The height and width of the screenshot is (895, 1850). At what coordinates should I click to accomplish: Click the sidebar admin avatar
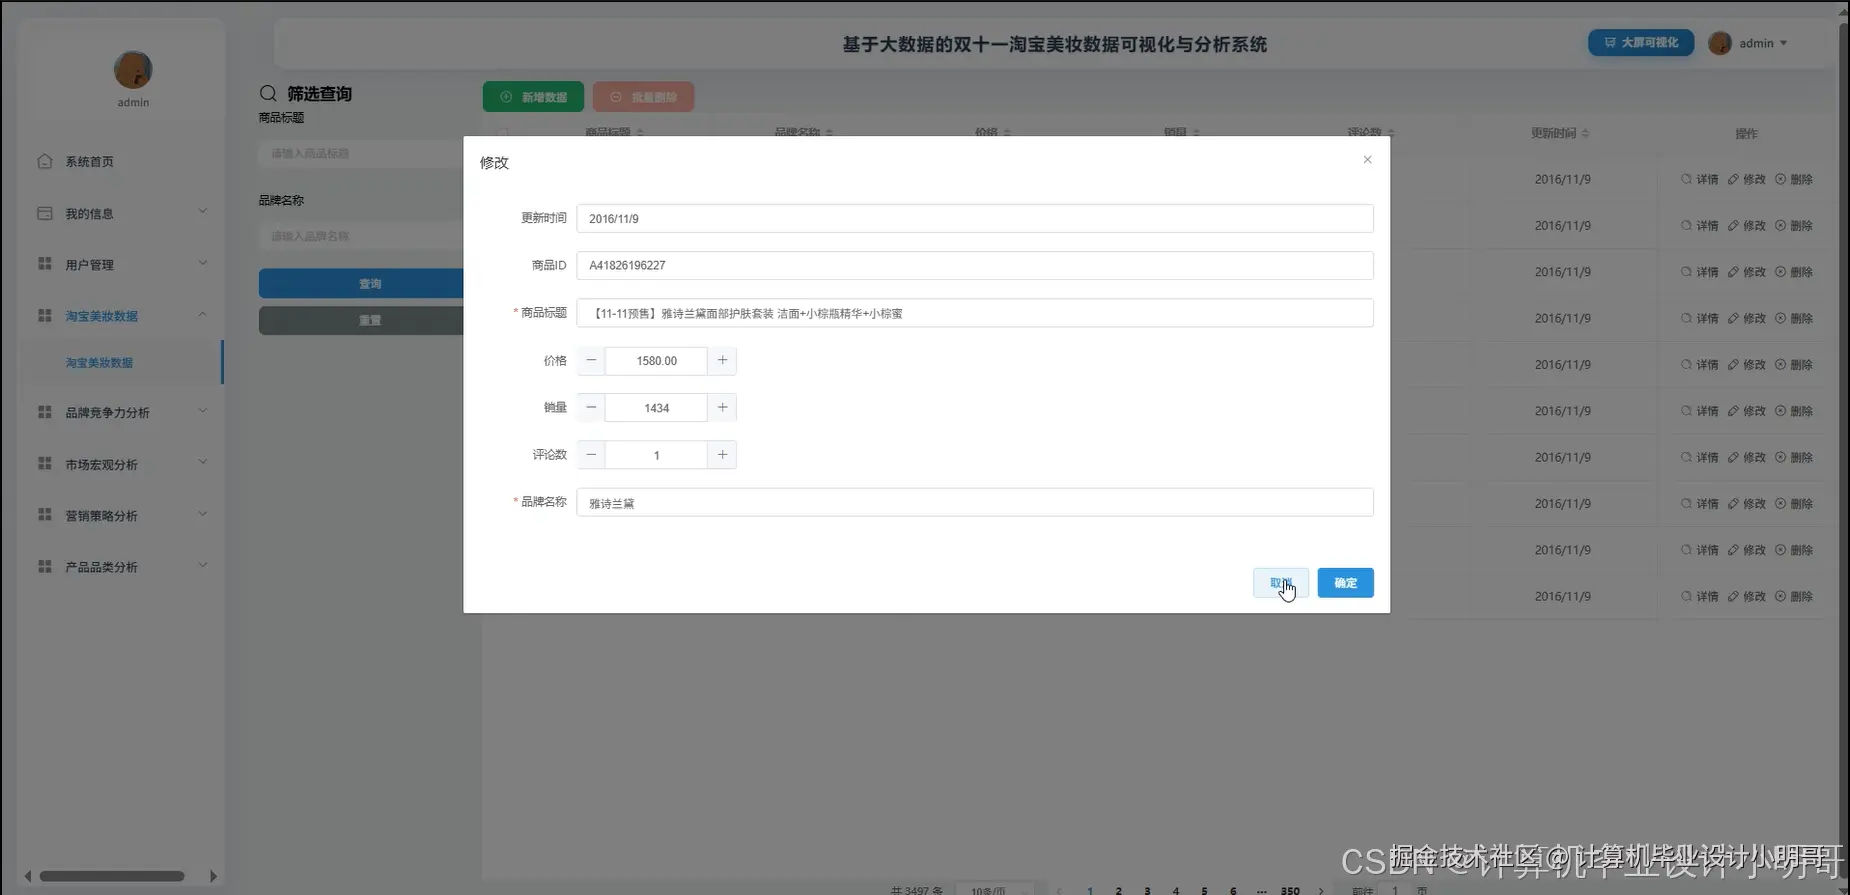pyautogui.click(x=133, y=70)
